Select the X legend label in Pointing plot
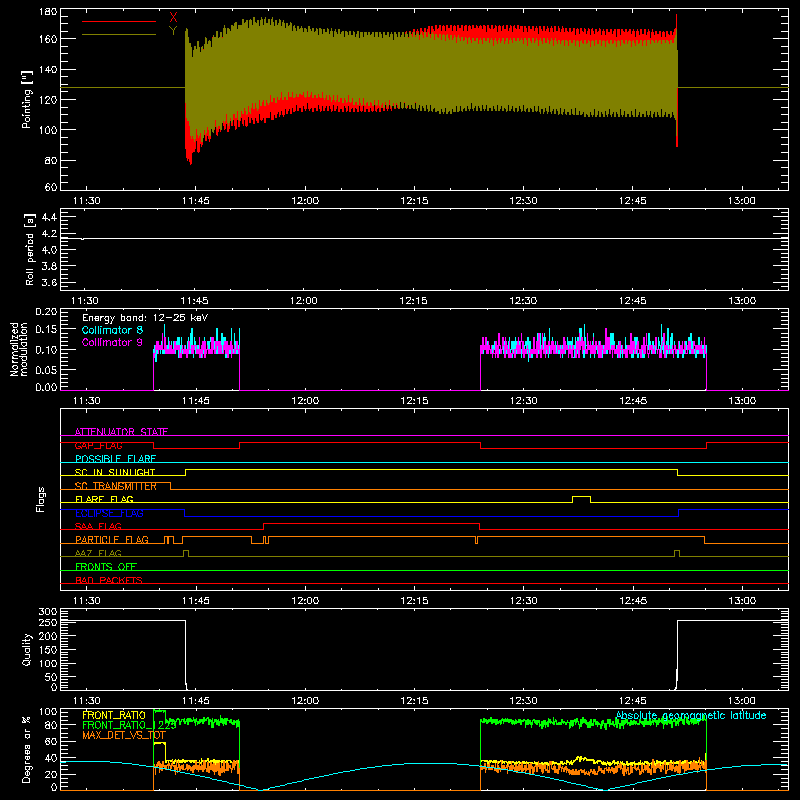 173,18
